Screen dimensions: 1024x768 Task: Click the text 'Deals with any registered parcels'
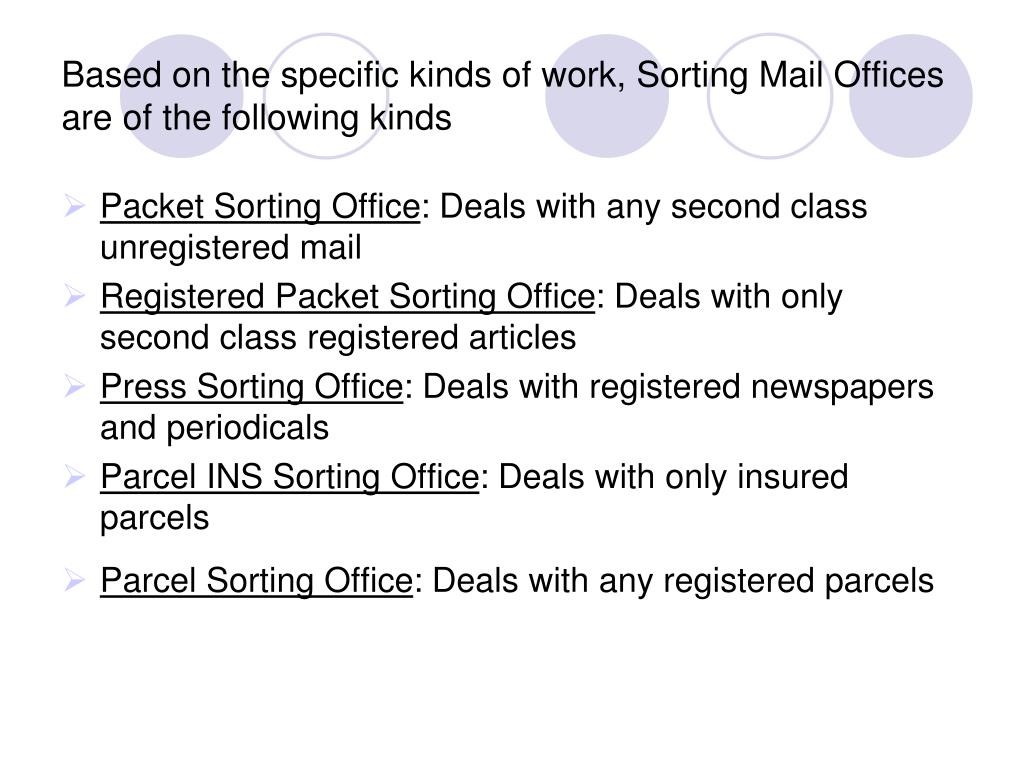tap(683, 581)
